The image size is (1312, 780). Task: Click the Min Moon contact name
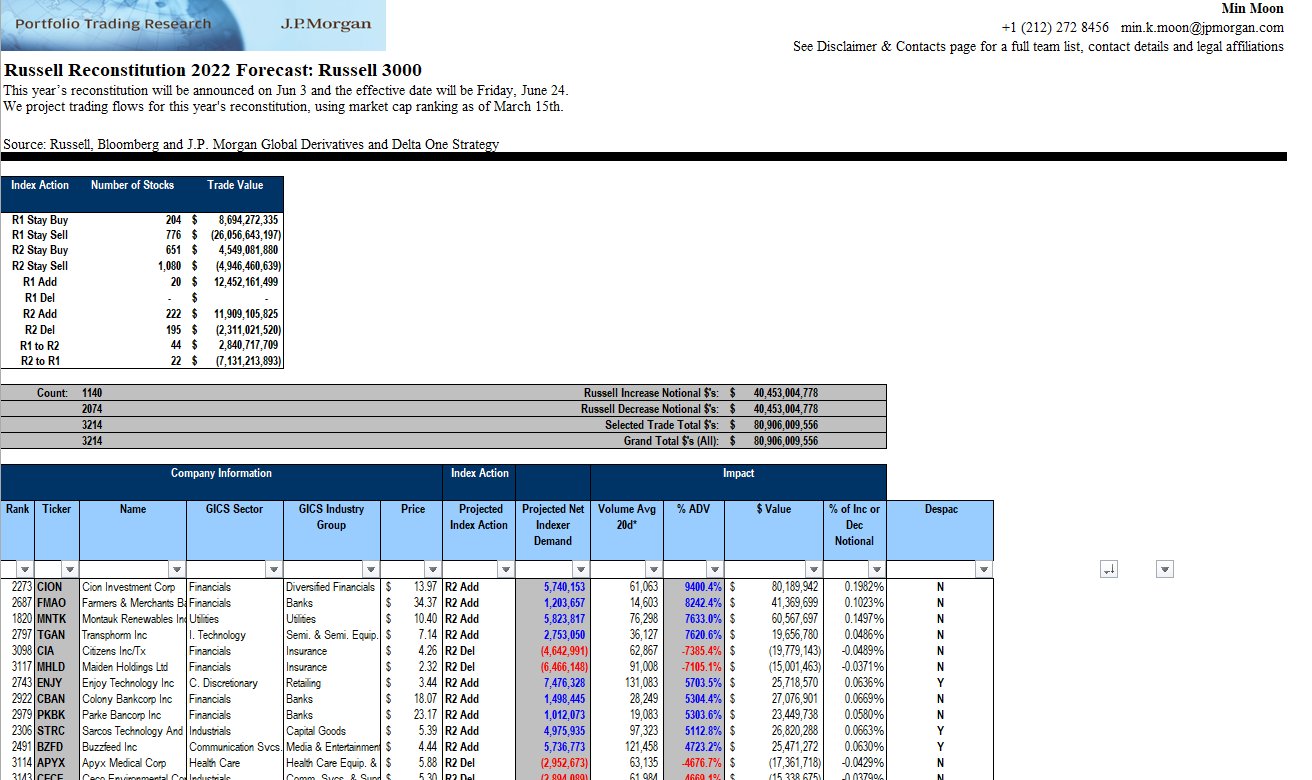(x=1253, y=9)
